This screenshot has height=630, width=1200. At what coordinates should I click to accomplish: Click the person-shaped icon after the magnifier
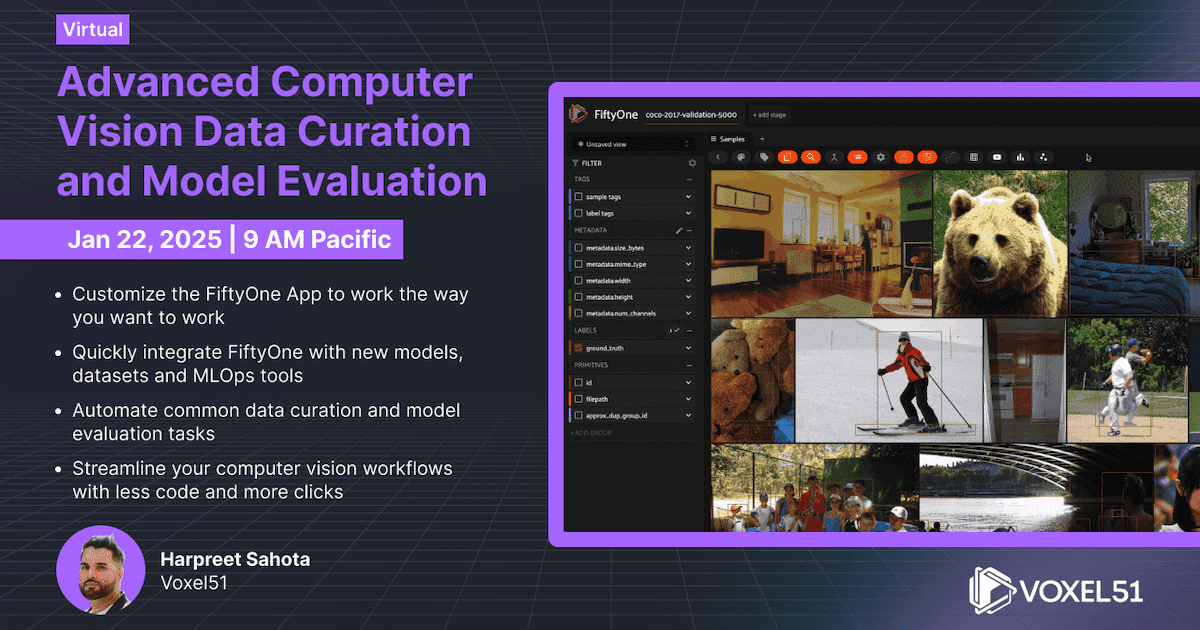[834, 157]
